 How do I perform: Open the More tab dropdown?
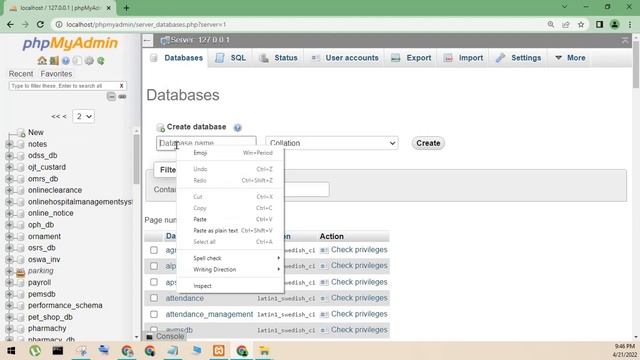pyautogui.click(x=571, y=58)
